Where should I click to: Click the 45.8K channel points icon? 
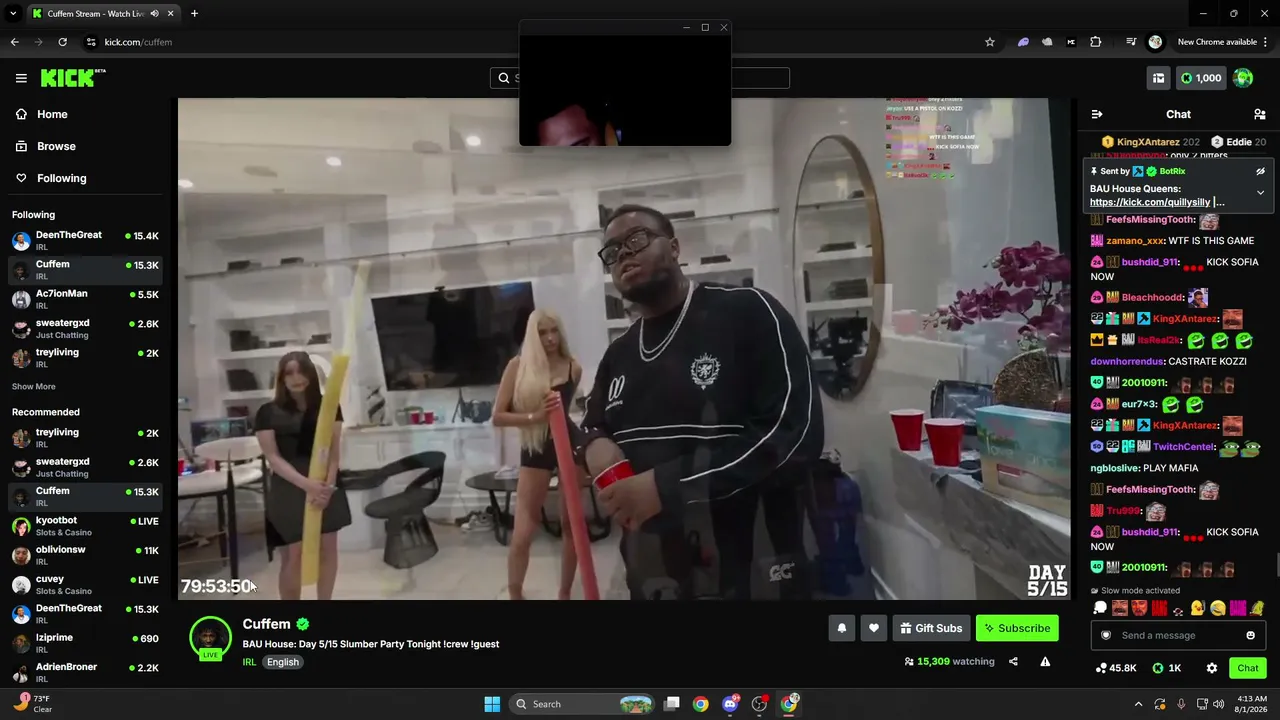1115,668
